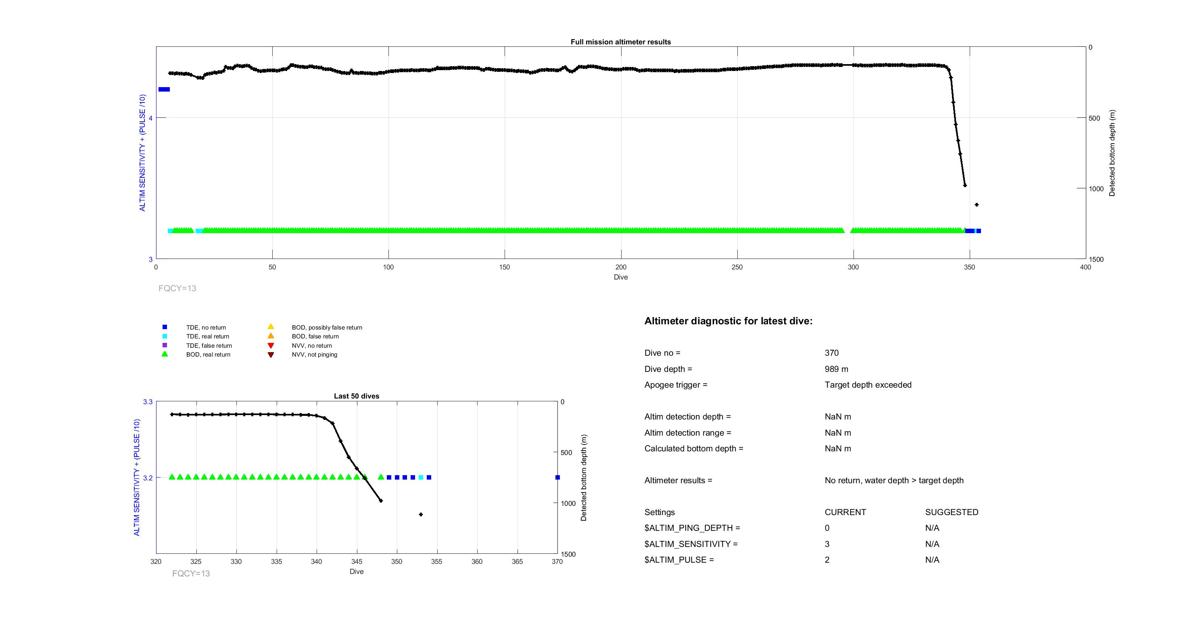Image resolution: width=1200 pixels, height=622 pixels.
Task: Click the 'SUGGESTED' column header
Action: pos(952,513)
